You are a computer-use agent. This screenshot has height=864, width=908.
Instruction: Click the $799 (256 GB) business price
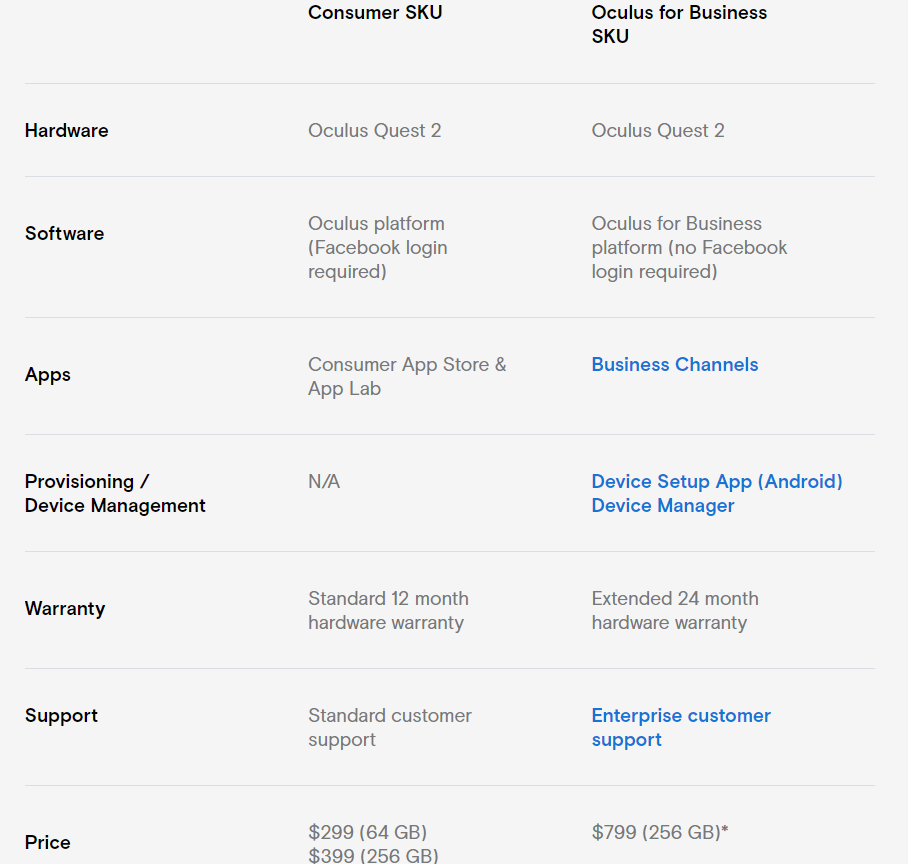pos(659,832)
